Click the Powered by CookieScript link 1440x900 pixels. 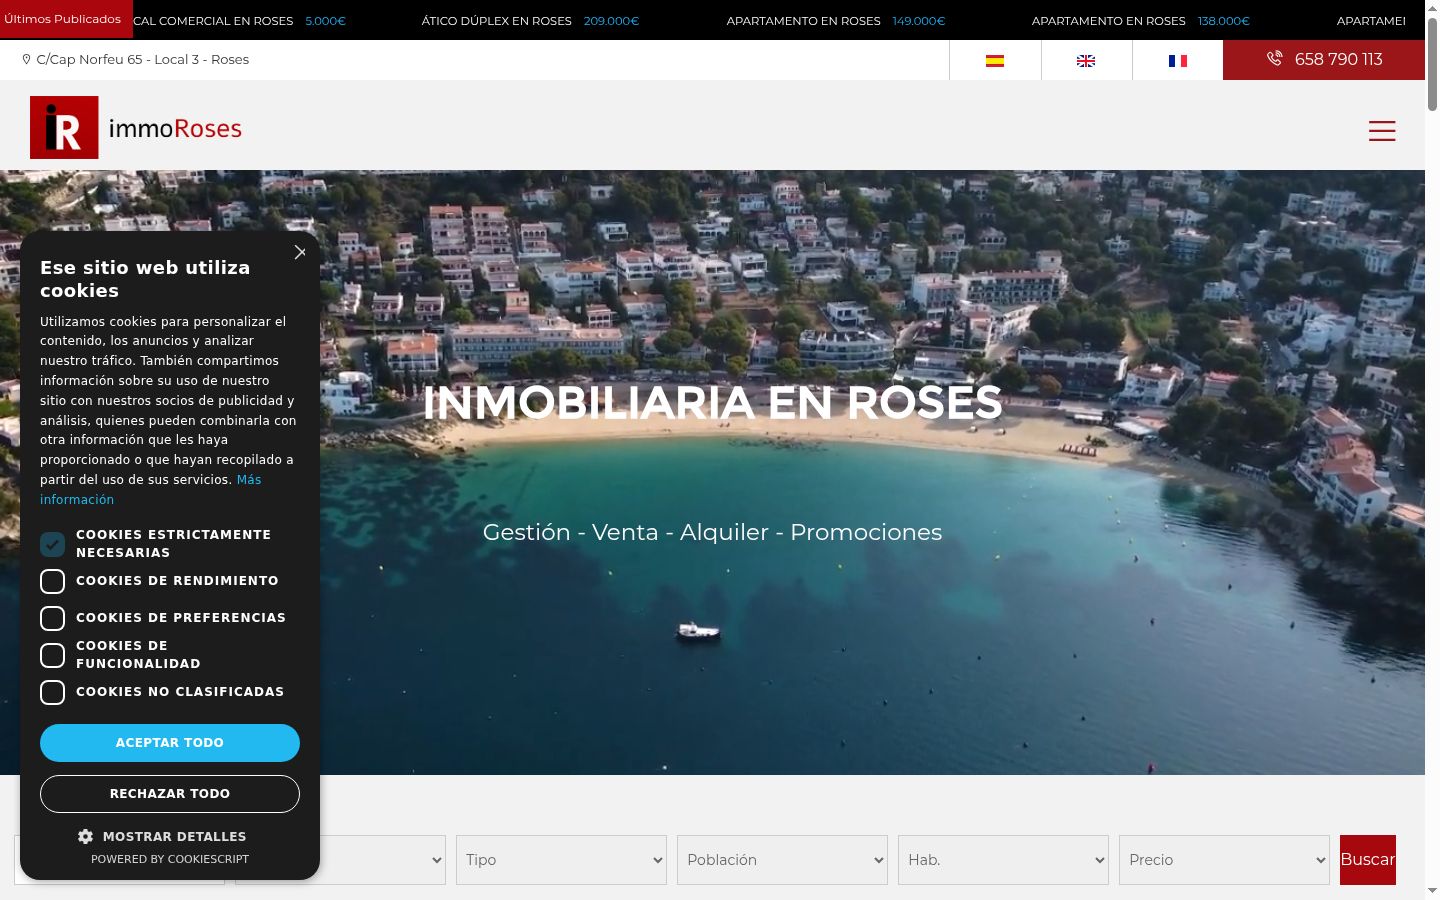170,859
